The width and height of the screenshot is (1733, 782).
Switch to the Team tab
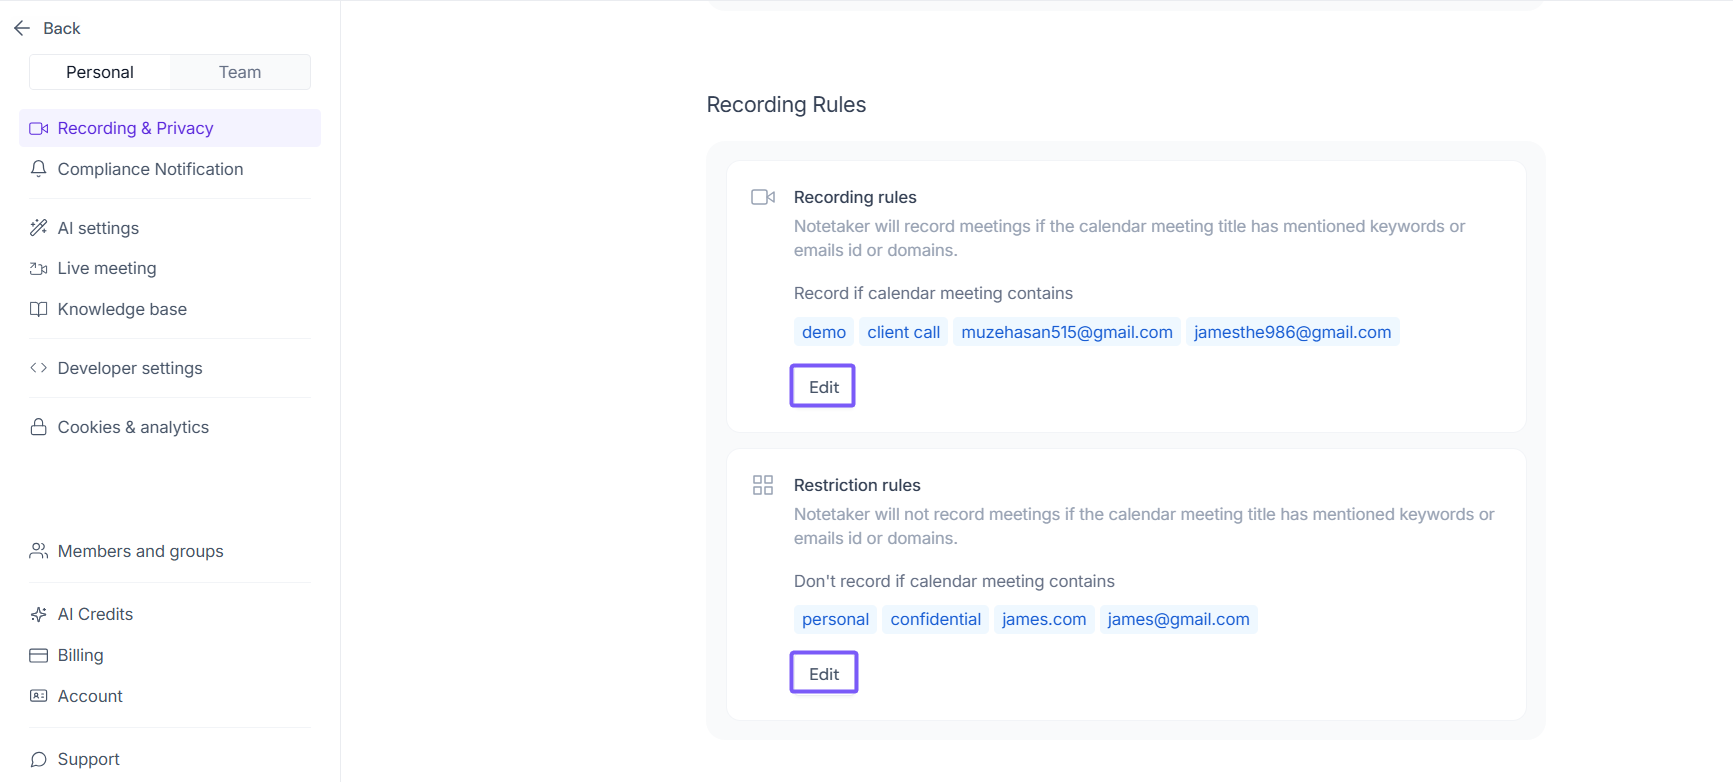click(240, 72)
